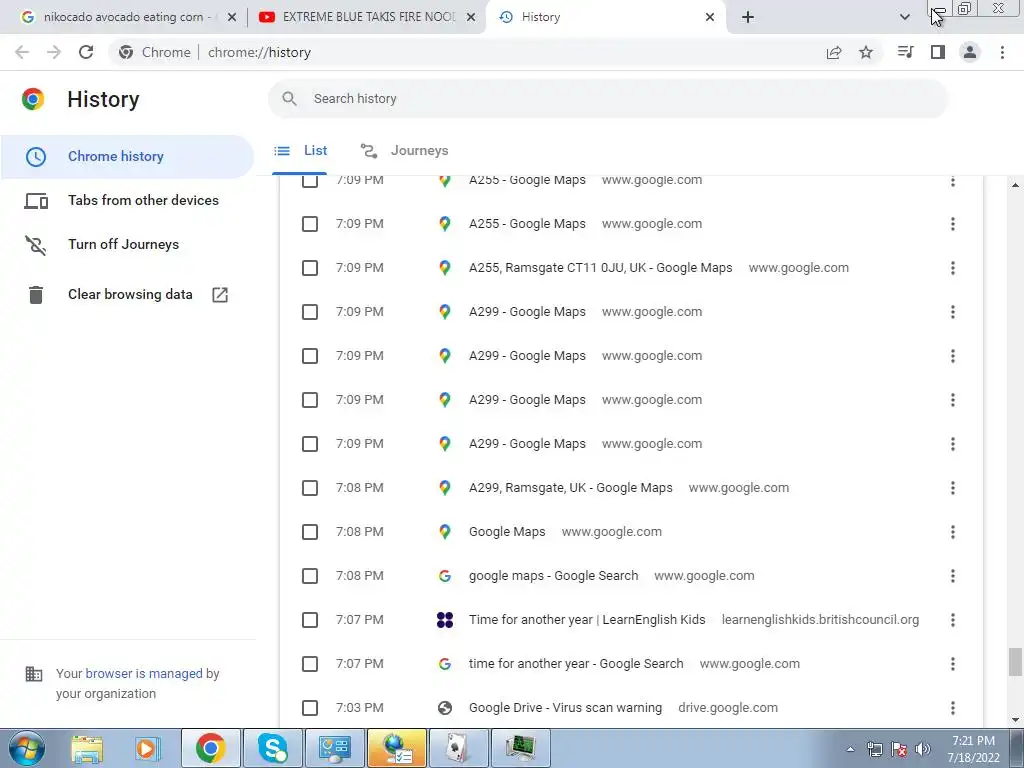Click the Tabs from other devices icon
Viewport: 1024px width, 768px height.
tap(36, 200)
